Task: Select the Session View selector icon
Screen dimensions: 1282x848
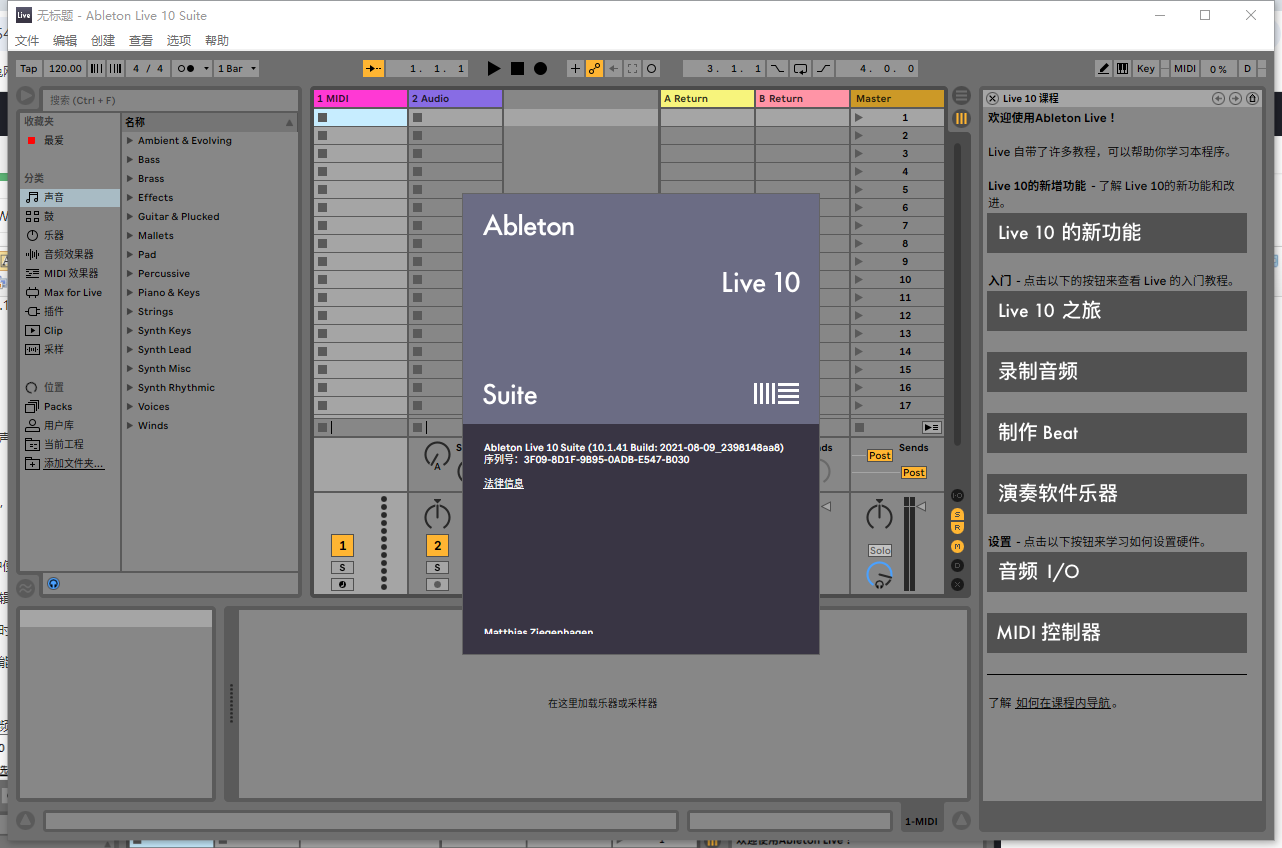Action: 961,118
